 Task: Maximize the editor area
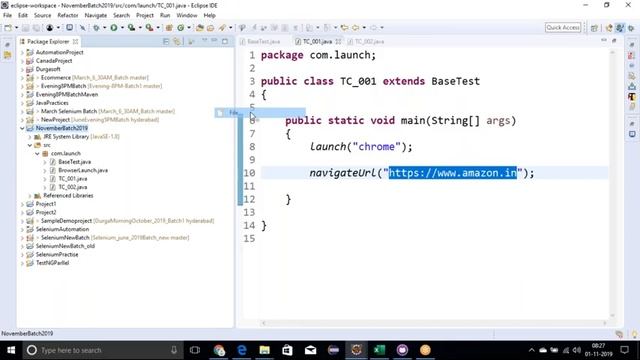pyautogui.click(x=614, y=41)
